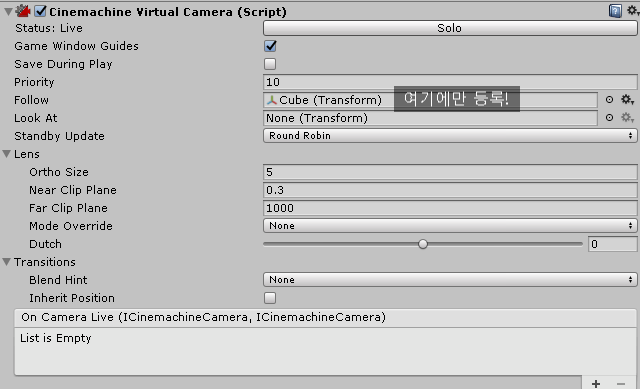Enable Save During Play checkbox
The width and height of the screenshot is (640, 389).
click(270, 64)
